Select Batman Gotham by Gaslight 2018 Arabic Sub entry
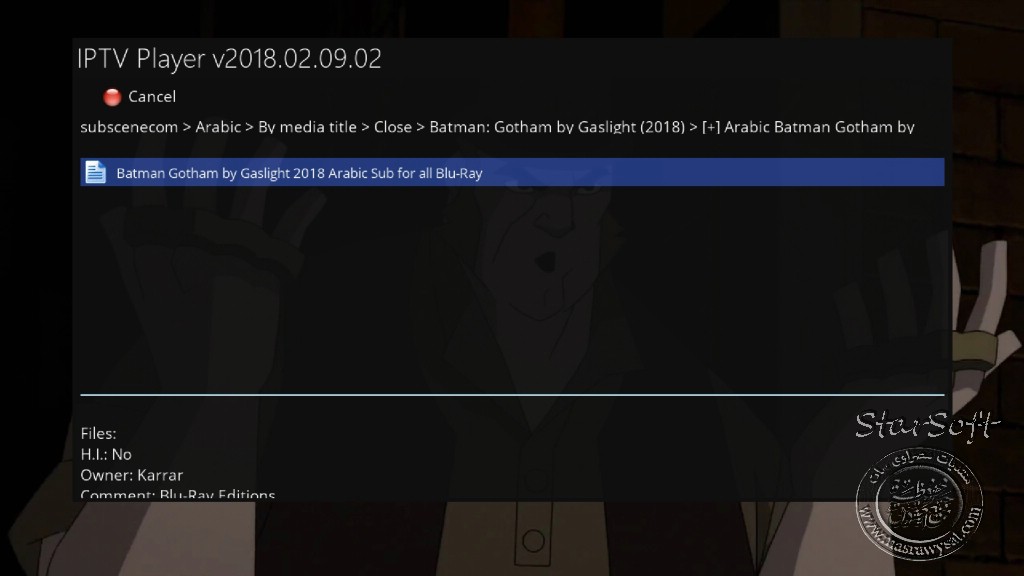 pos(512,172)
